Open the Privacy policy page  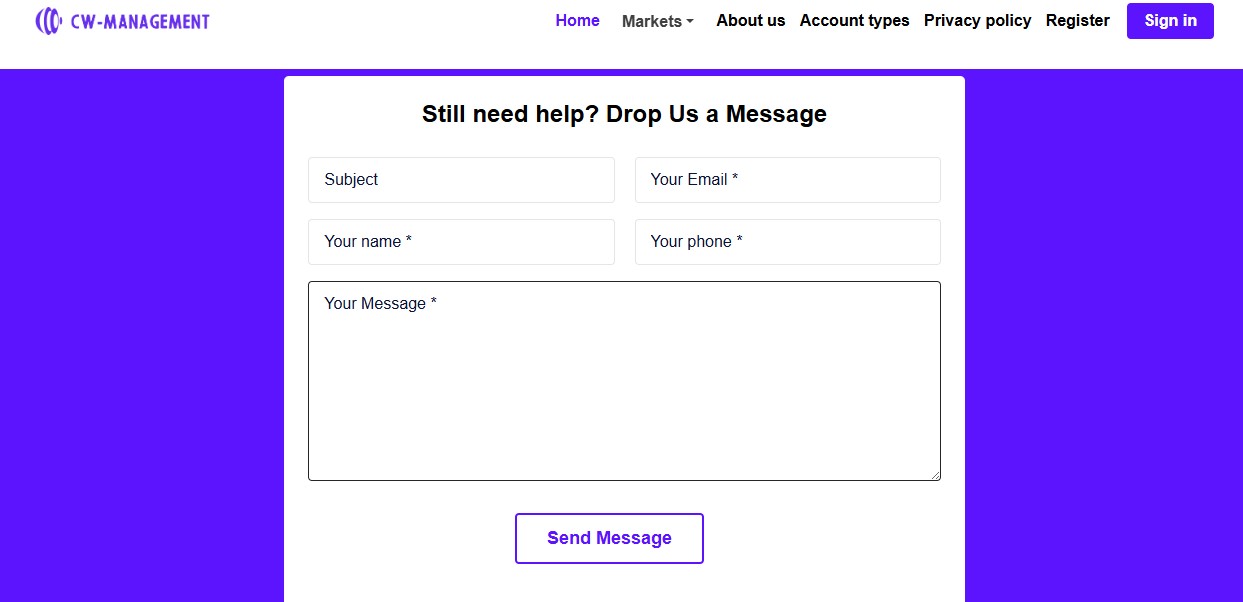point(977,20)
